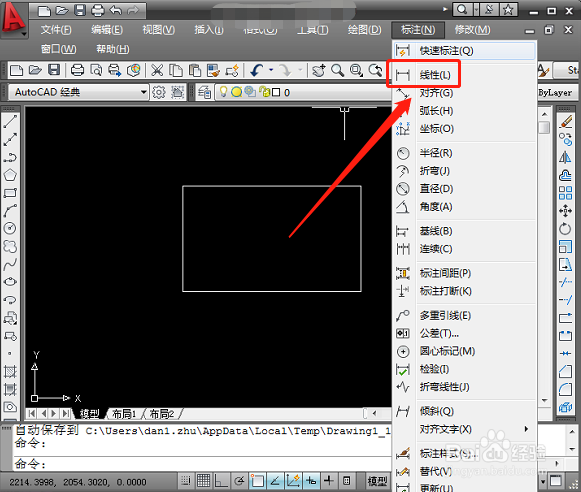581x492 pixels.
Task: Choose 公差(T)... menu entry
Action: (465, 333)
